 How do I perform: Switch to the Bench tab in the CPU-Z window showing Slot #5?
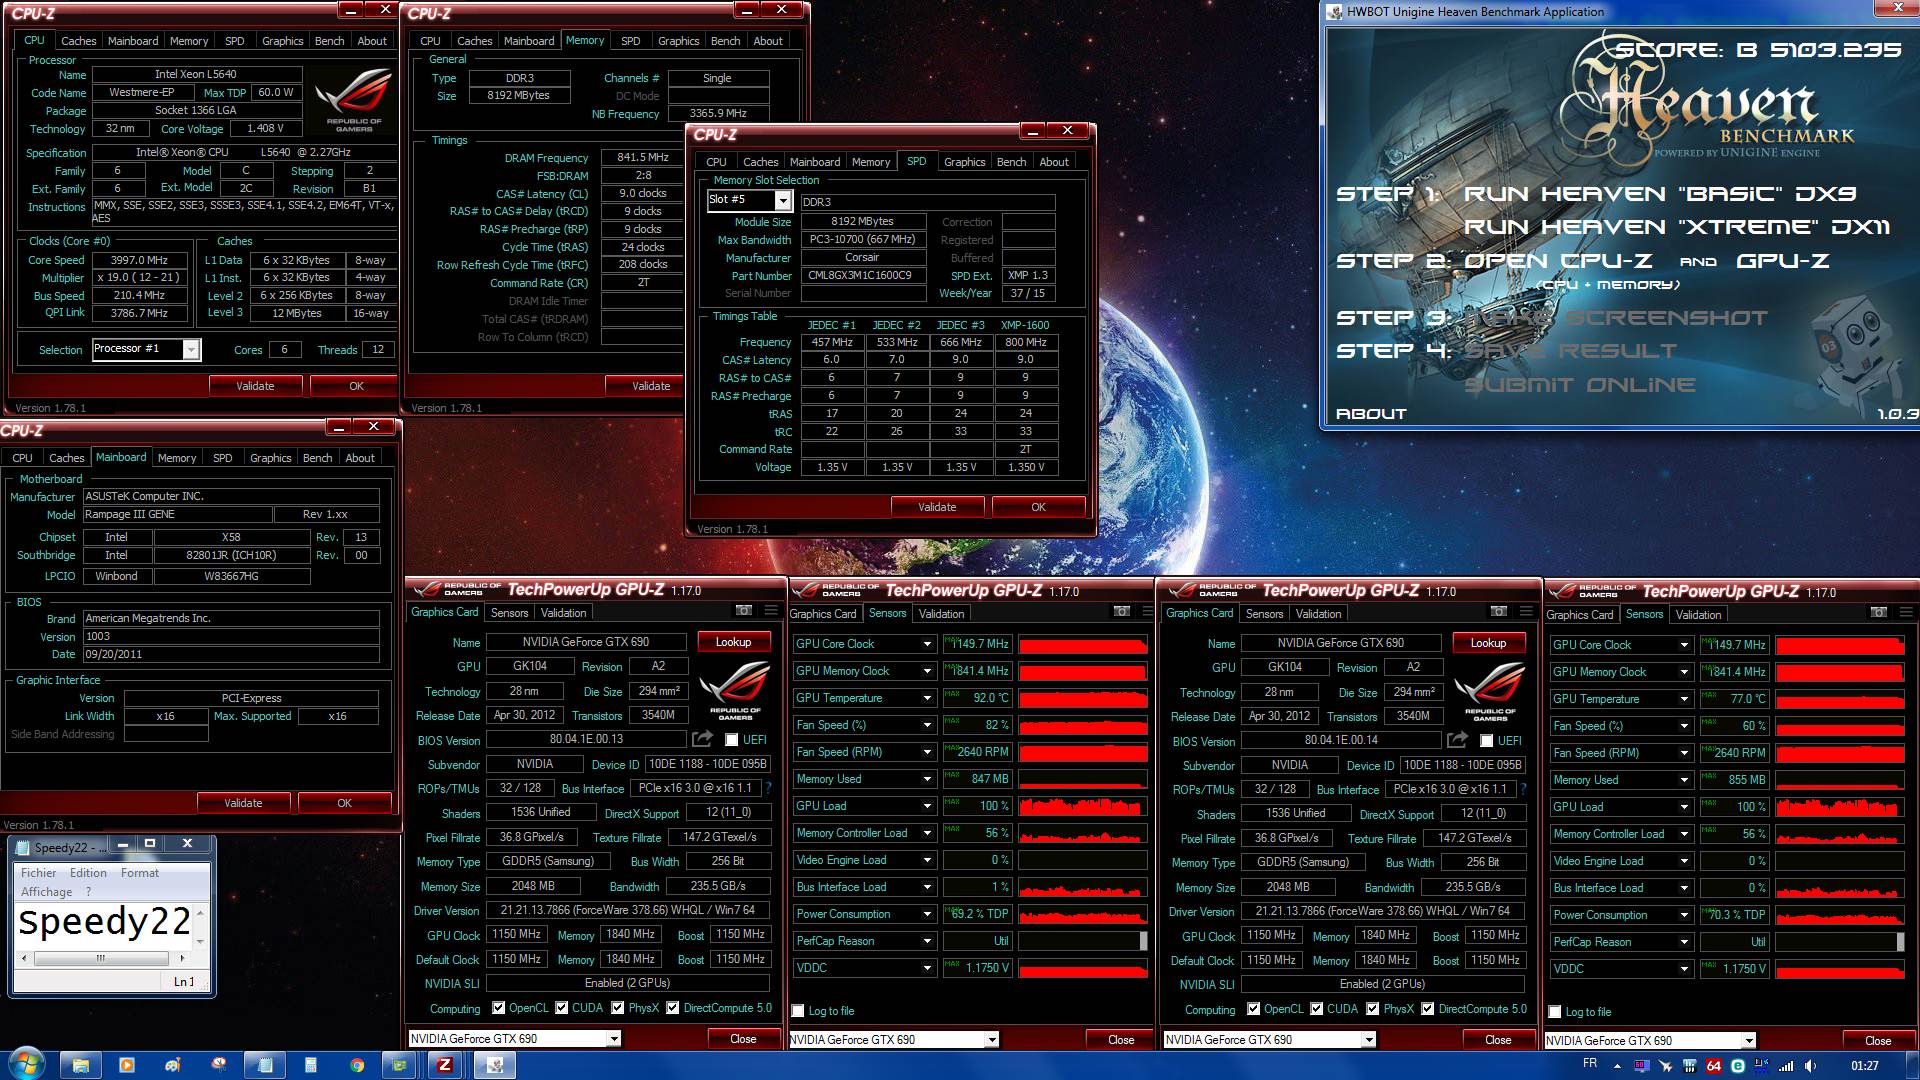pos(1011,162)
